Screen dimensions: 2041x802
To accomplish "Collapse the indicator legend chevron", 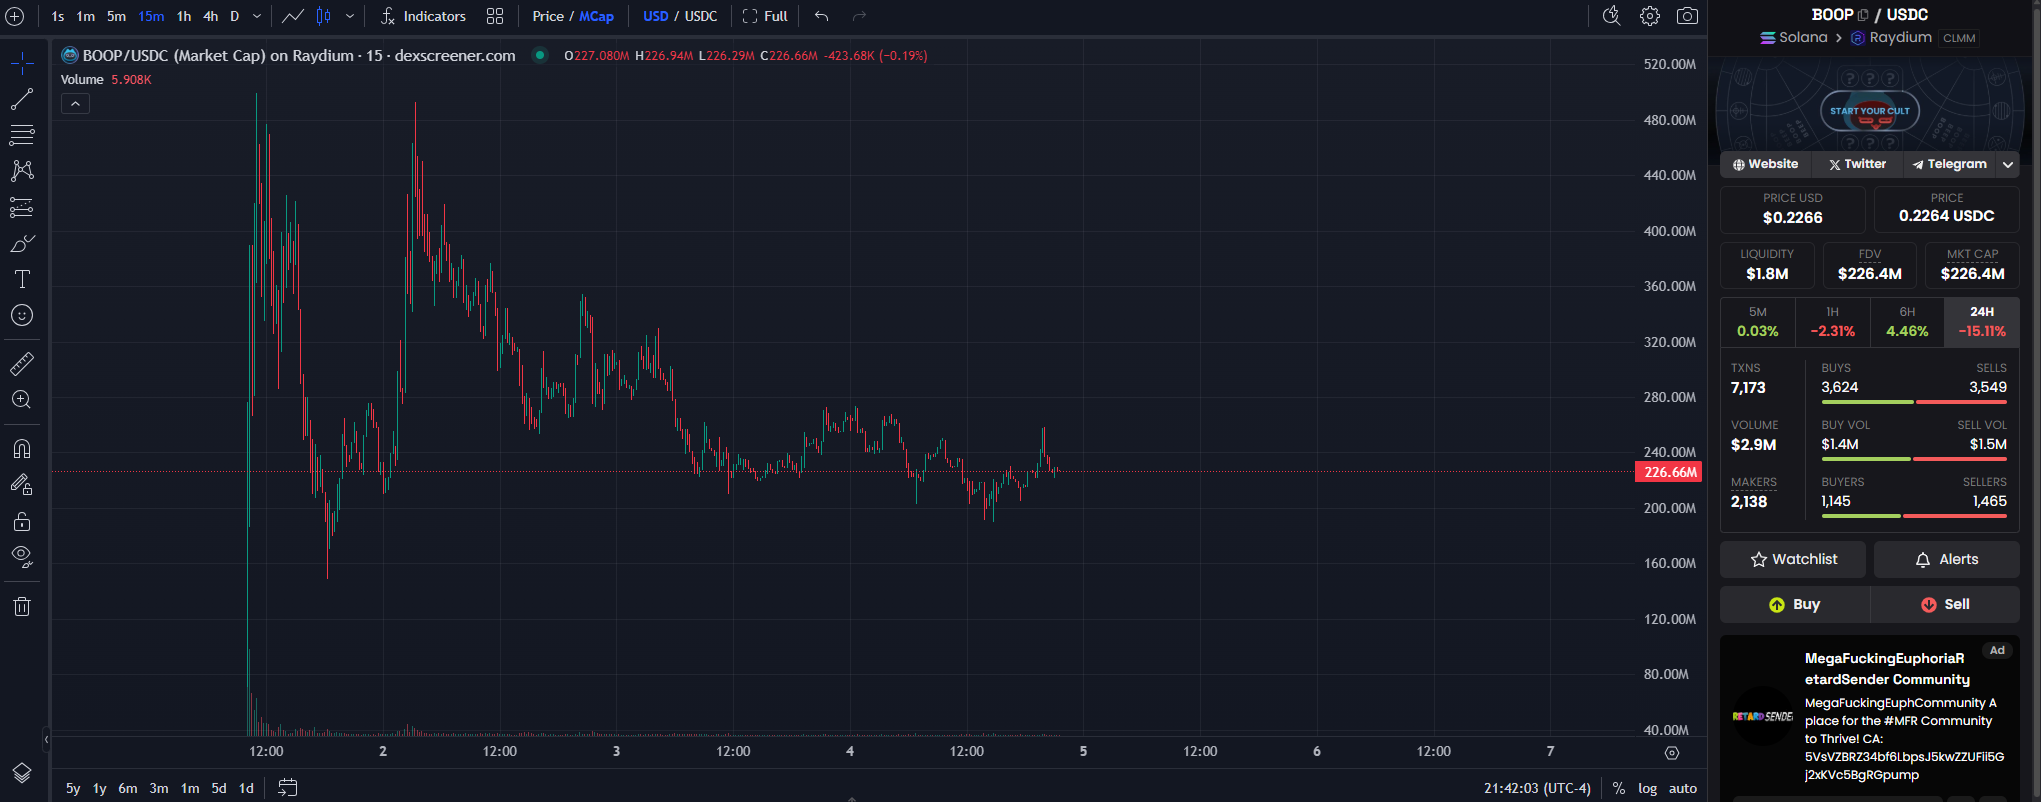I will coord(75,104).
